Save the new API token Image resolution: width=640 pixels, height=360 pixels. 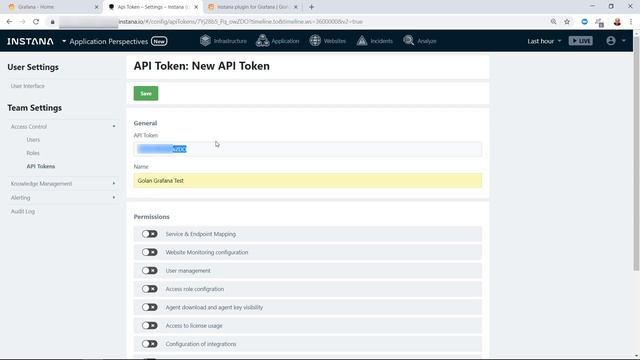tap(146, 93)
